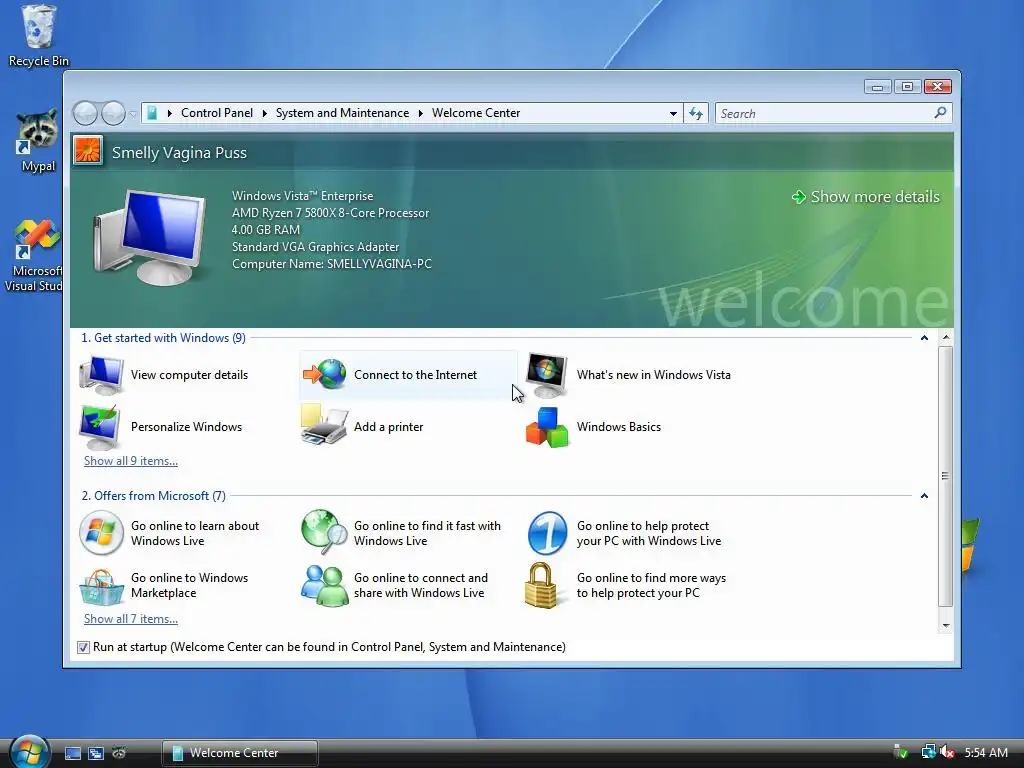This screenshot has width=1024, height=768.
Task: Click the network tray icon
Action: pos(928,752)
